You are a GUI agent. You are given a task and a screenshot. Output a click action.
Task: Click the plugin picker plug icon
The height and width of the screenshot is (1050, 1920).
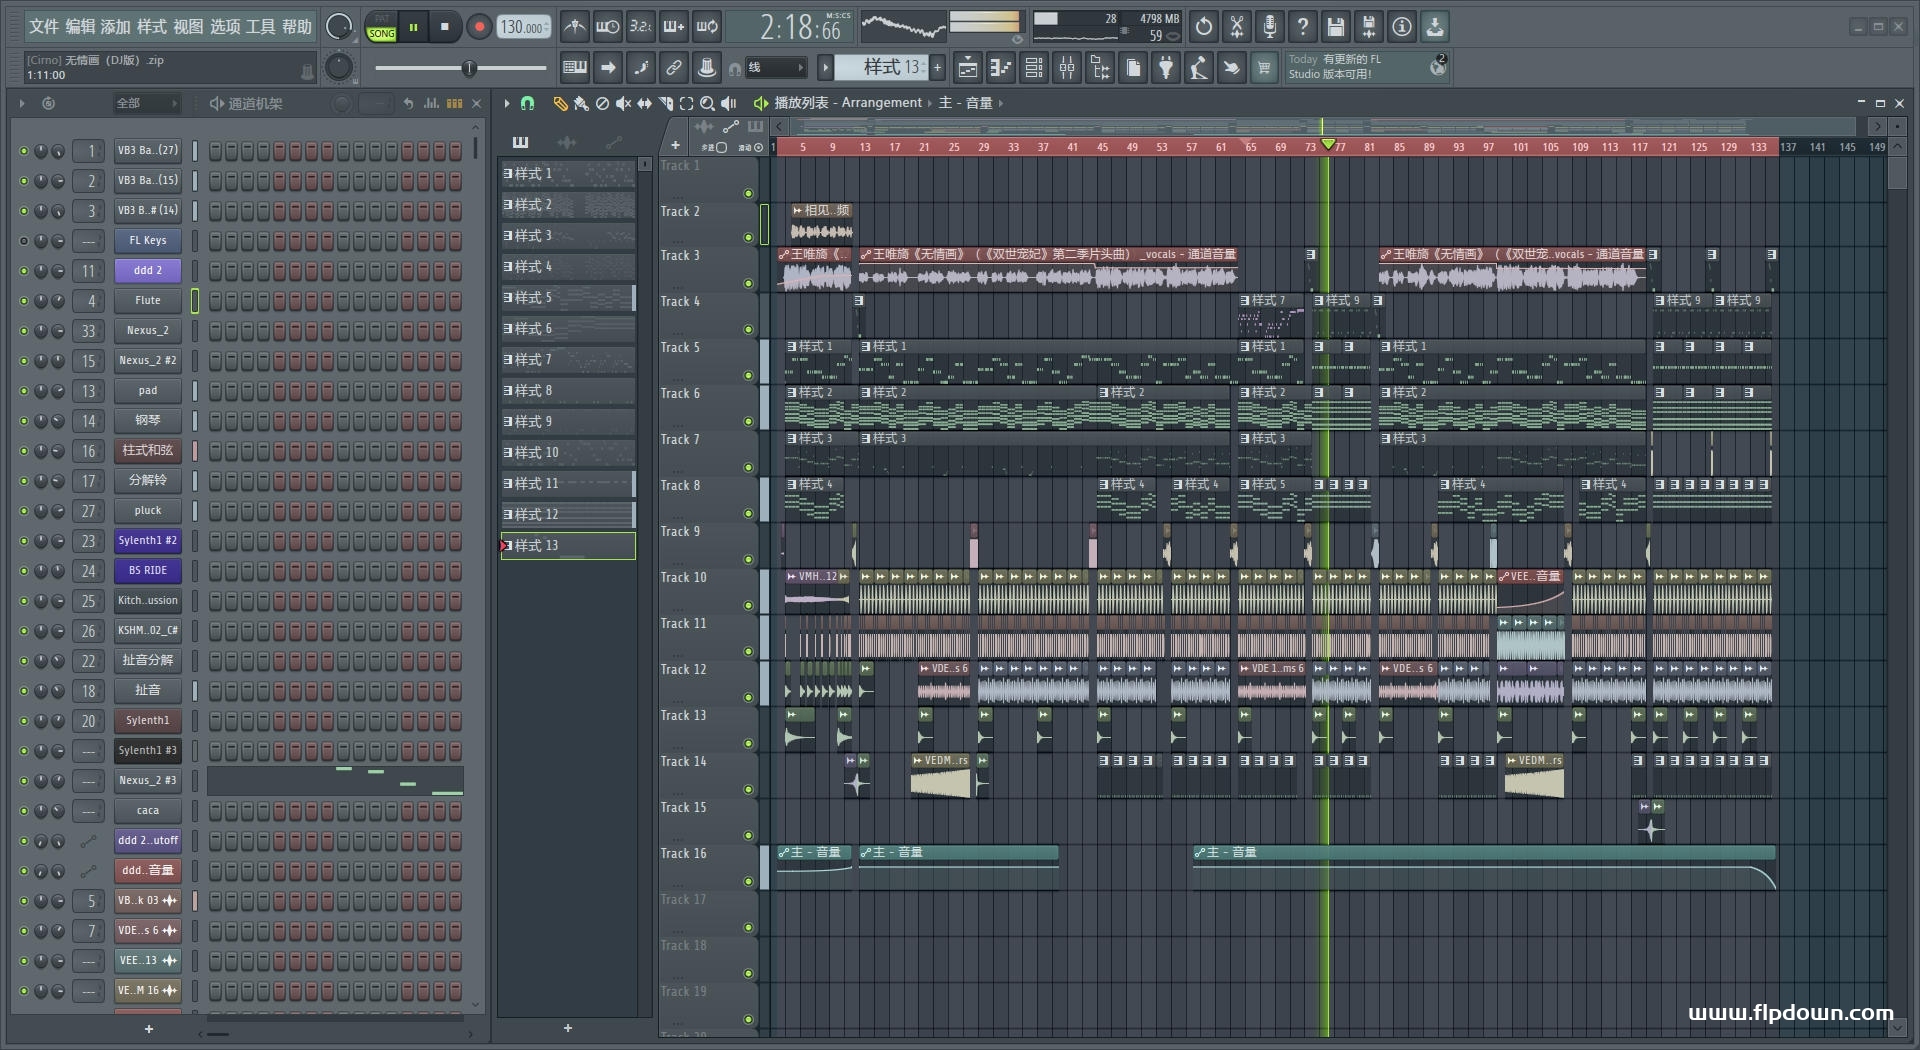click(x=1166, y=68)
